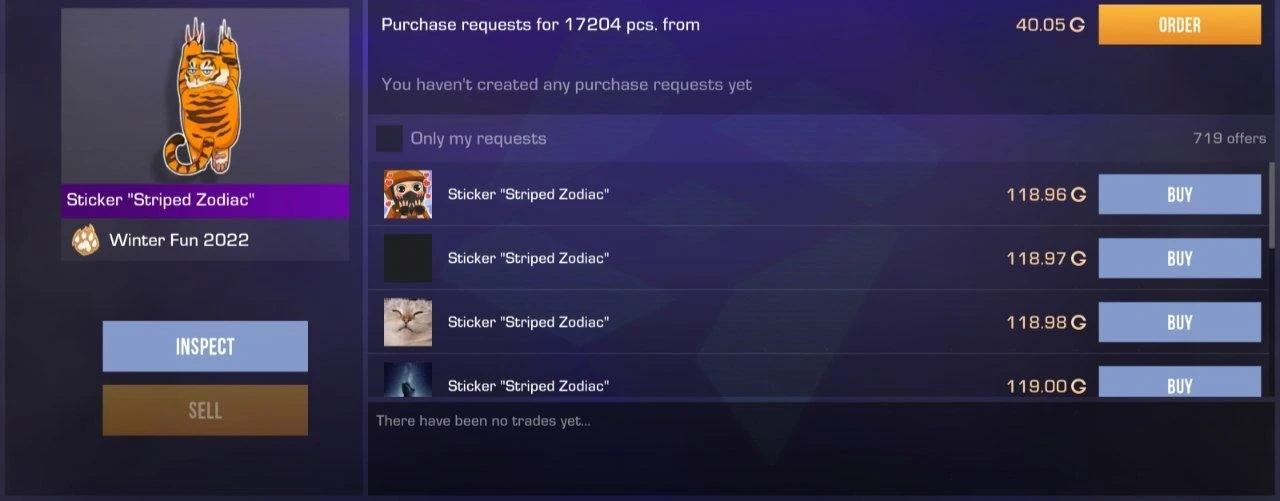
Task: Open the white cat seller avatar
Action: (408, 322)
